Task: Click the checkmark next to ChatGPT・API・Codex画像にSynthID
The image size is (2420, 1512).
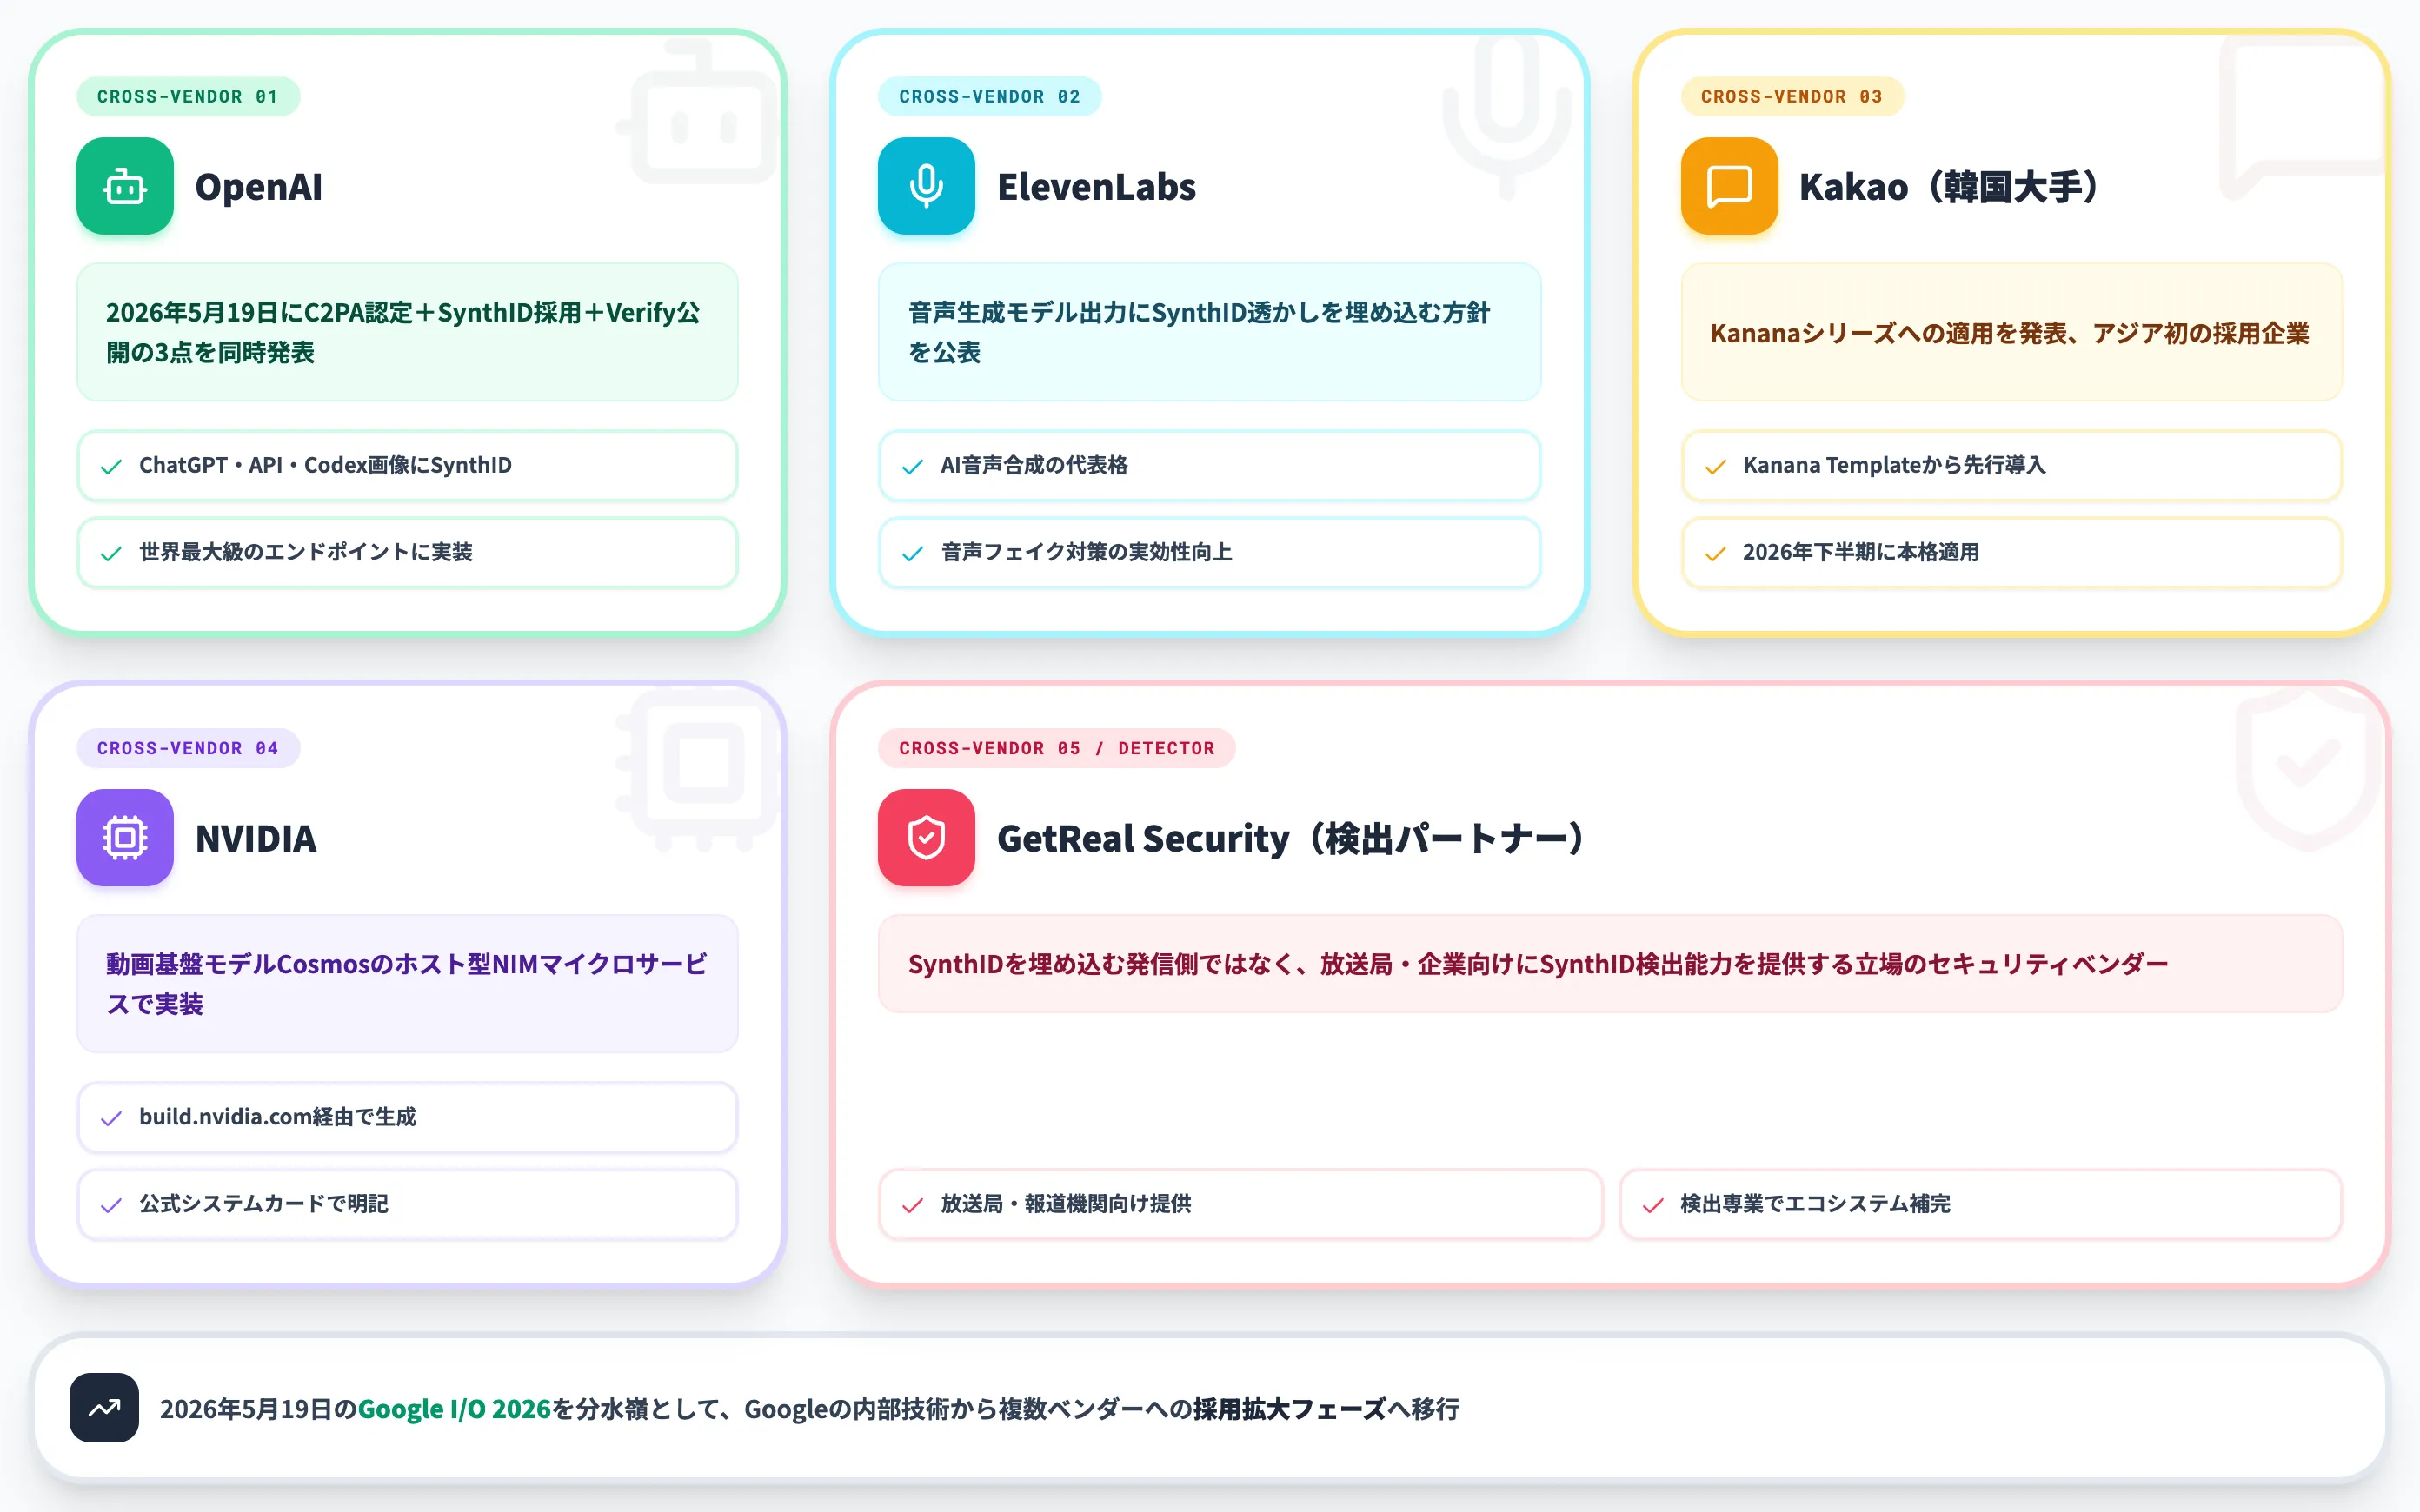Action: pos(111,466)
